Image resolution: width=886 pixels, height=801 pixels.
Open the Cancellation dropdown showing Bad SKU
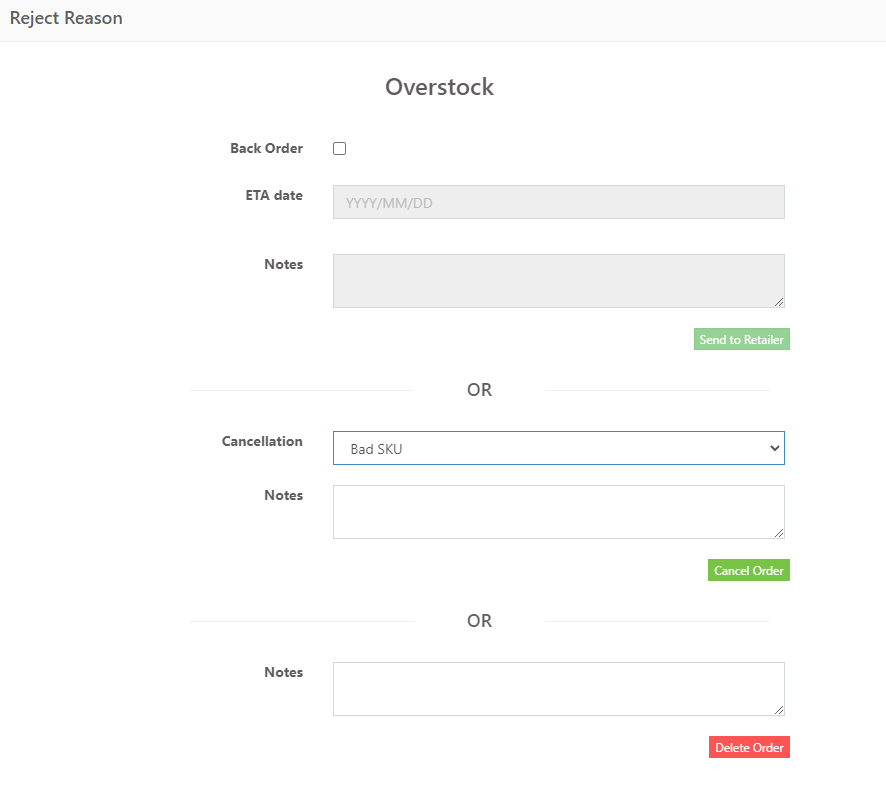coord(558,449)
